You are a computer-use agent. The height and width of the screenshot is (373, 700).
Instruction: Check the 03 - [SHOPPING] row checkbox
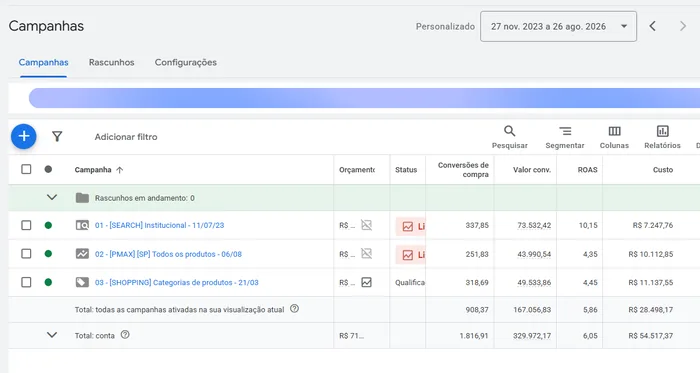pos(26,282)
